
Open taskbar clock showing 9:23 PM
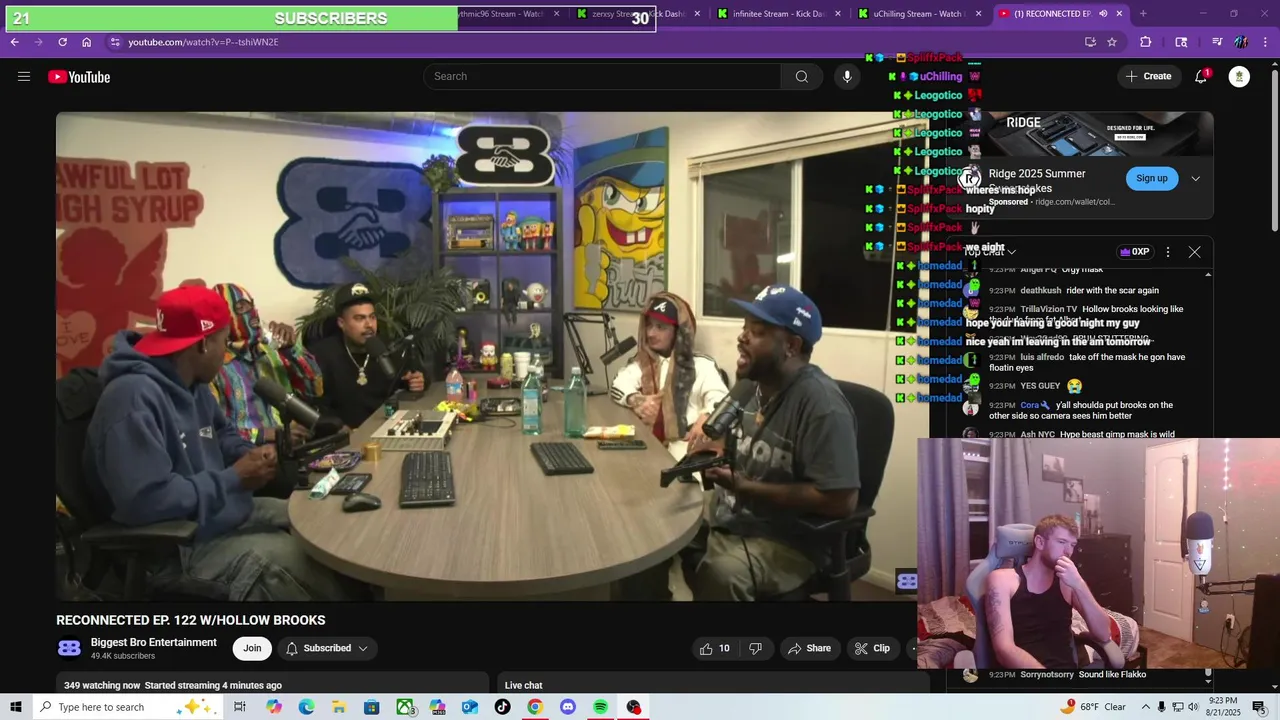[1223, 707]
